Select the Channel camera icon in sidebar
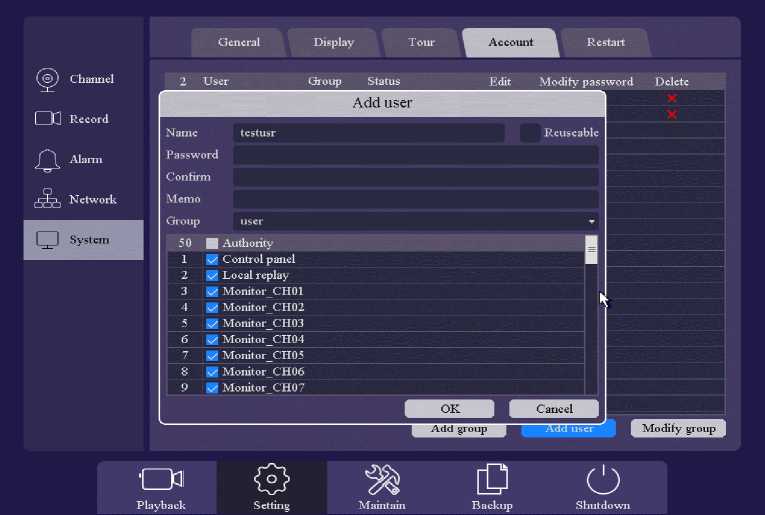The width and height of the screenshot is (765, 515). point(47,79)
